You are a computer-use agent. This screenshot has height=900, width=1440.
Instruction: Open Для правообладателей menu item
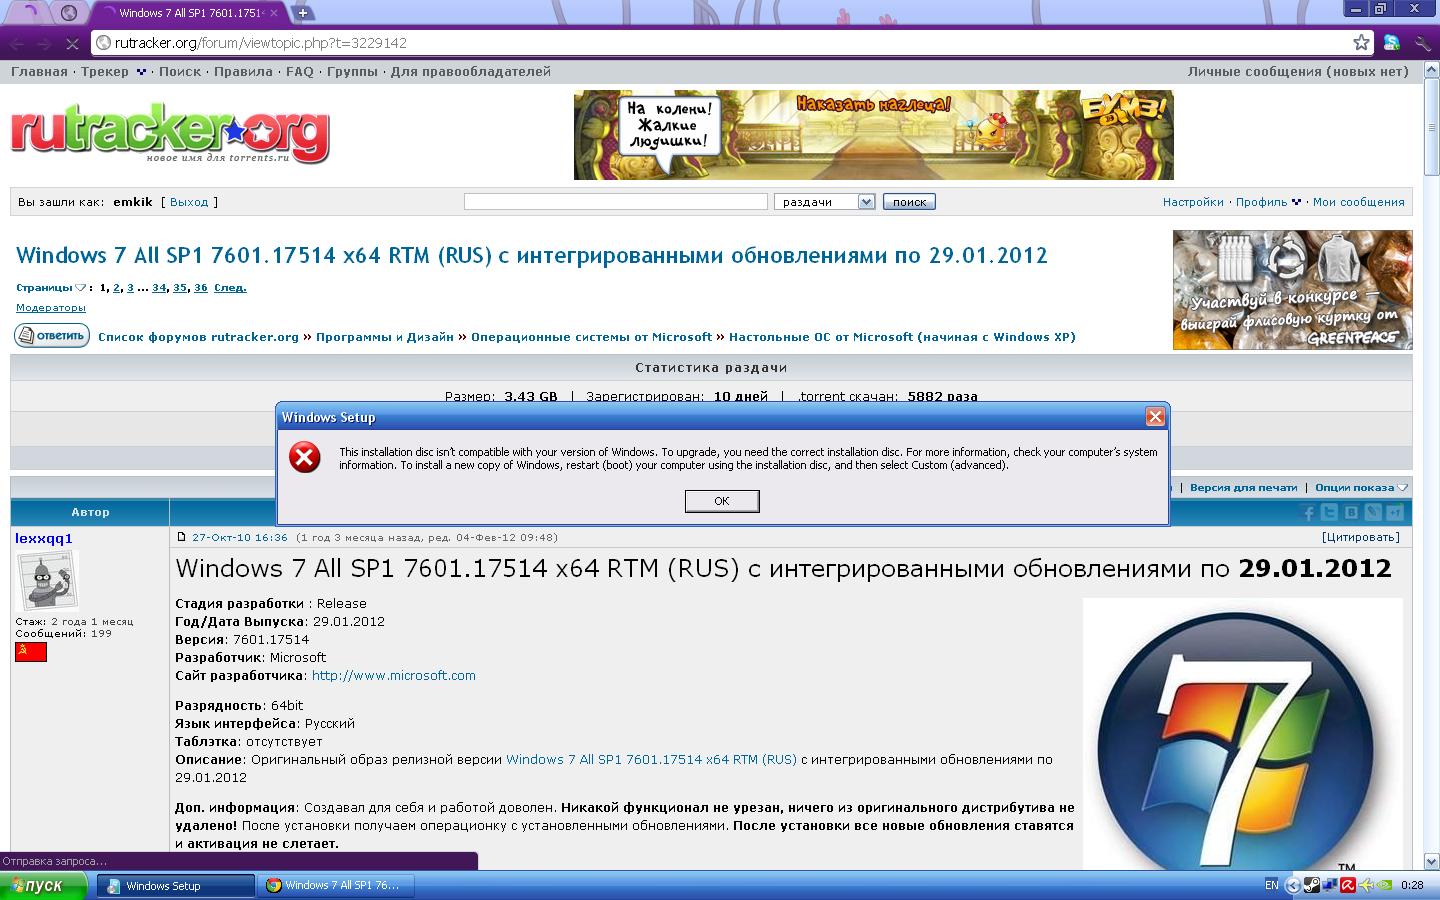click(x=470, y=72)
